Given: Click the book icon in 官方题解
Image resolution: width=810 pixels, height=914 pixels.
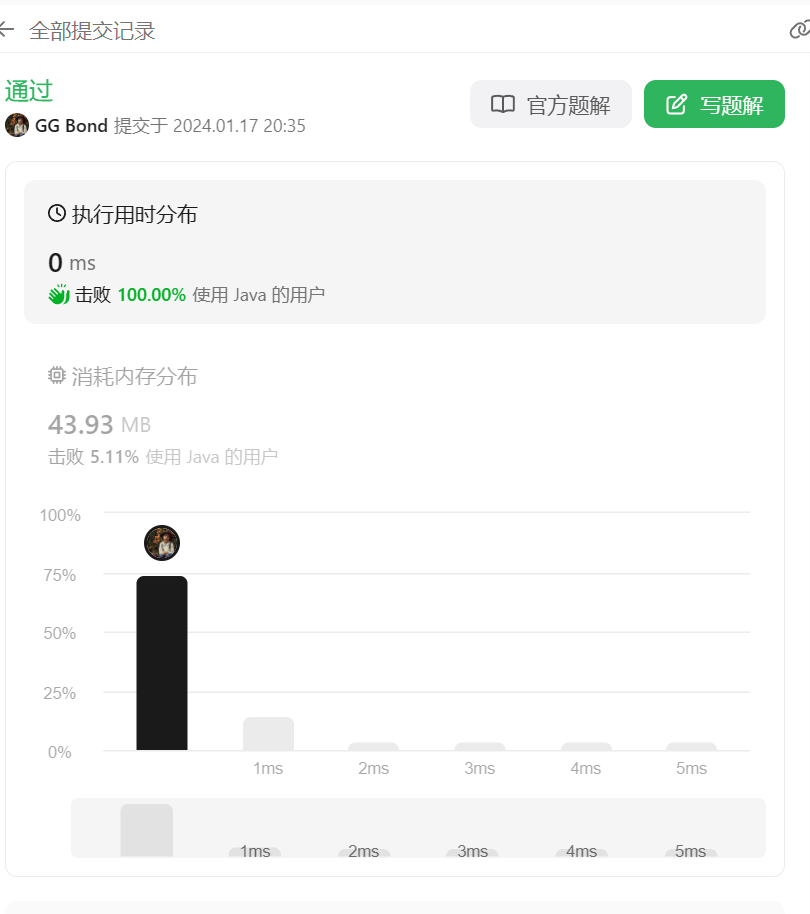Looking at the screenshot, I should (x=503, y=104).
